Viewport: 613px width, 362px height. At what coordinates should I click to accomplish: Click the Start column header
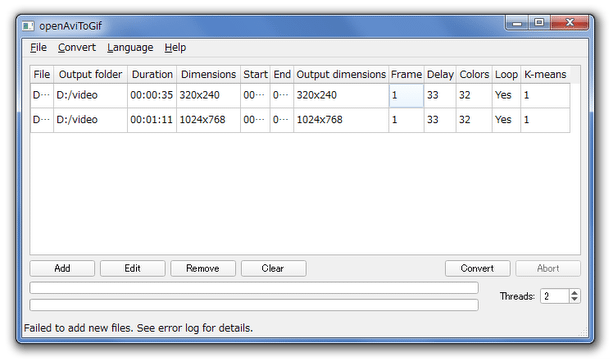(255, 74)
